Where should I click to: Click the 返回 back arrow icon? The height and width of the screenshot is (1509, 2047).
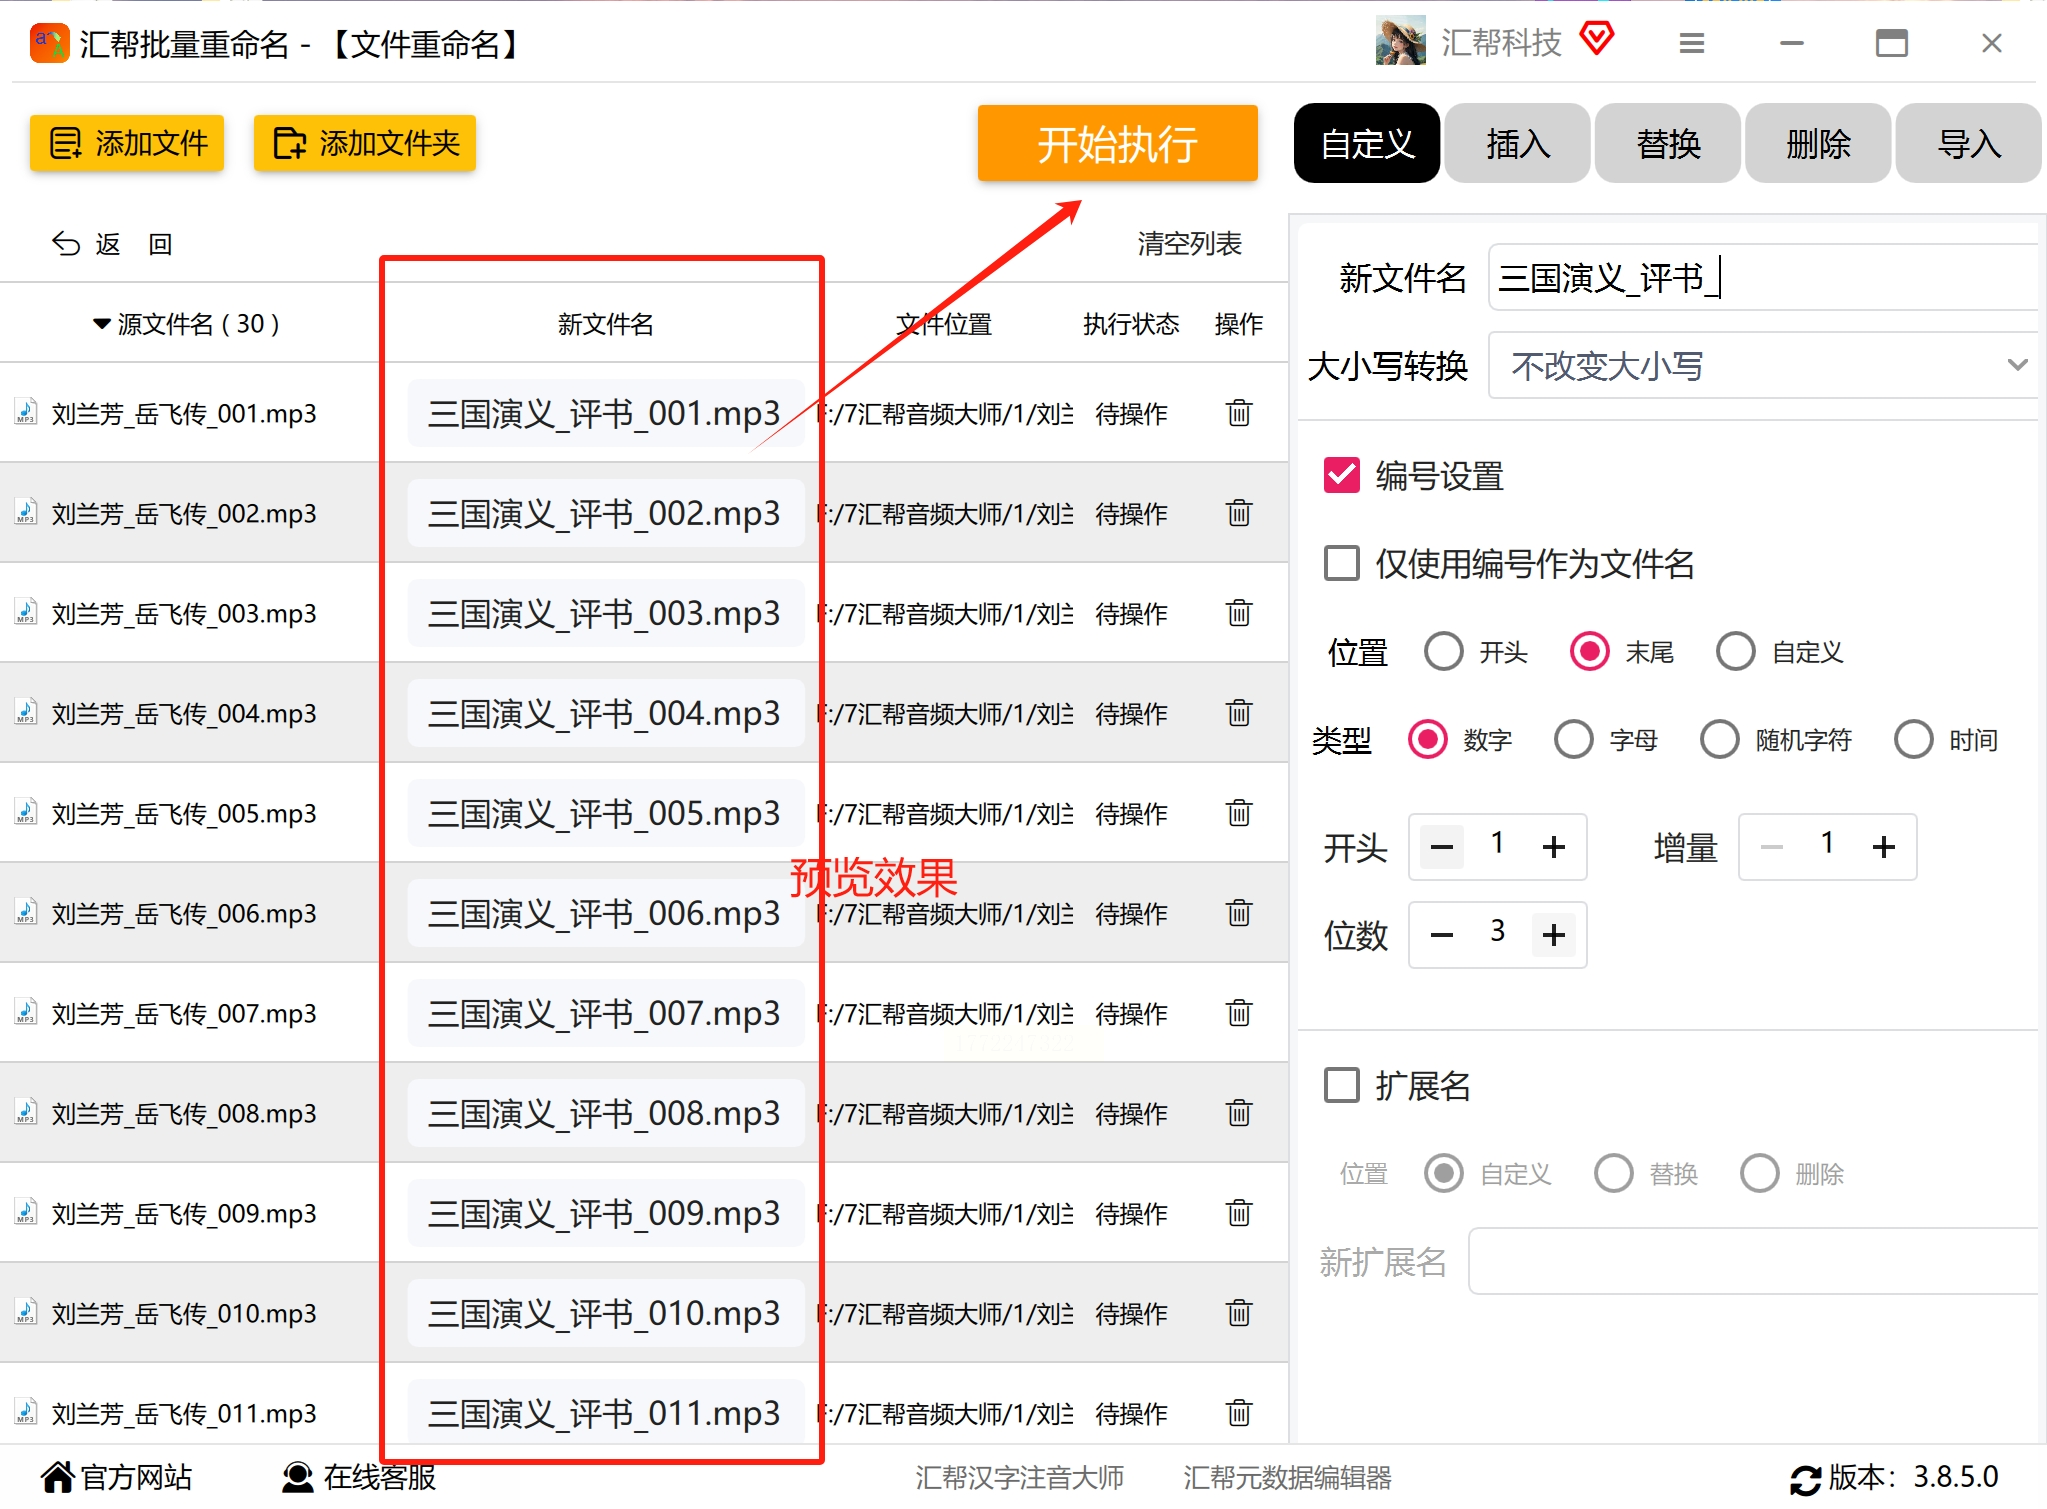[66, 244]
